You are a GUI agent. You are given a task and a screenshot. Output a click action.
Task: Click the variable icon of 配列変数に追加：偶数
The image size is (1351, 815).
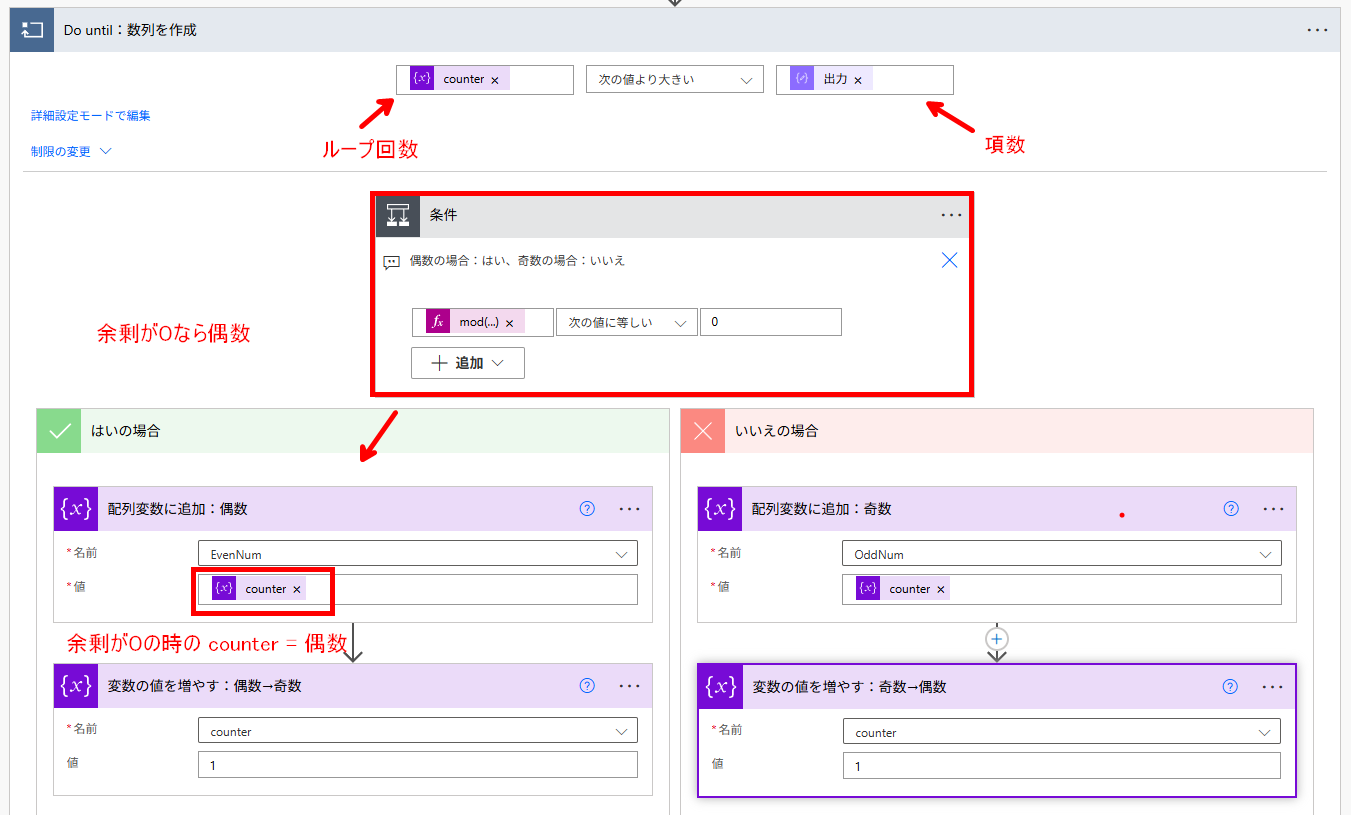tap(76, 509)
